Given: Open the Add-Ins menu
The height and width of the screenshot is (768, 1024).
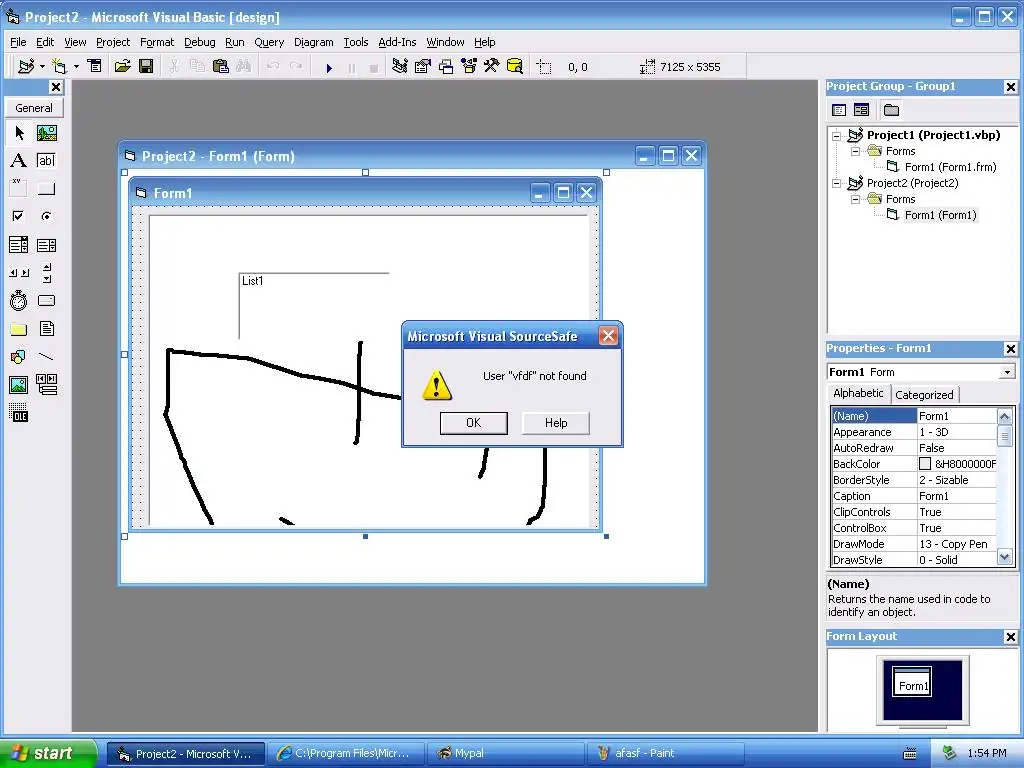Looking at the screenshot, I should point(397,42).
